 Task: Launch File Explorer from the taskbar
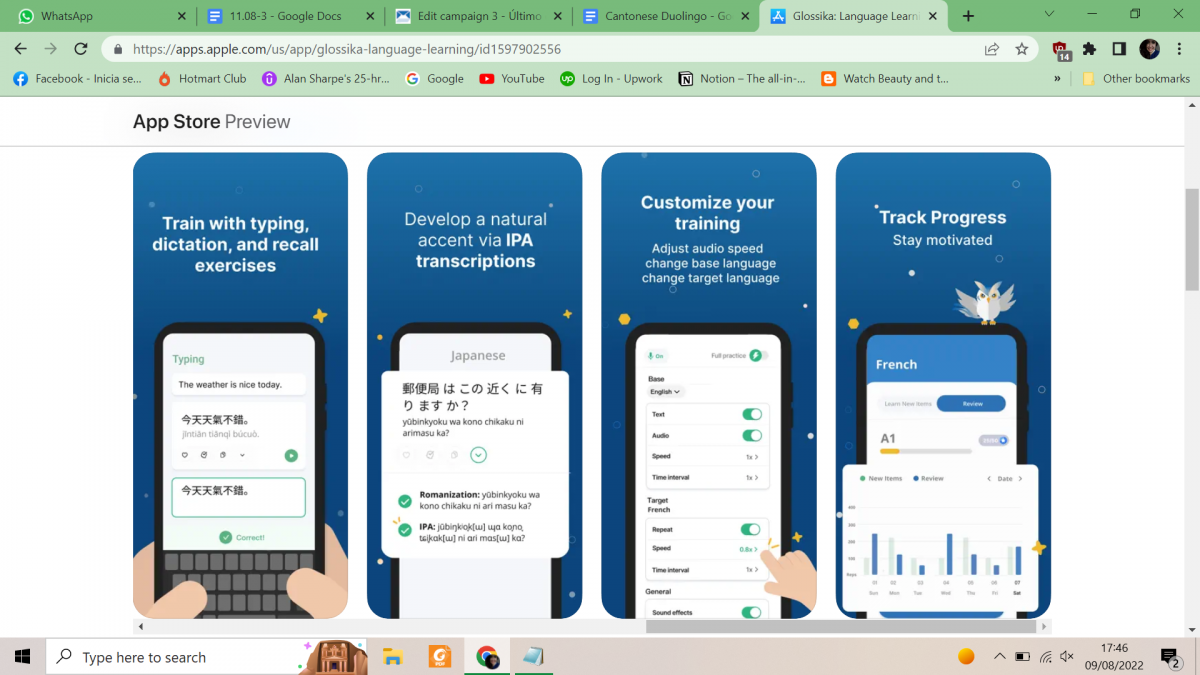pyautogui.click(x=392, y=657)
